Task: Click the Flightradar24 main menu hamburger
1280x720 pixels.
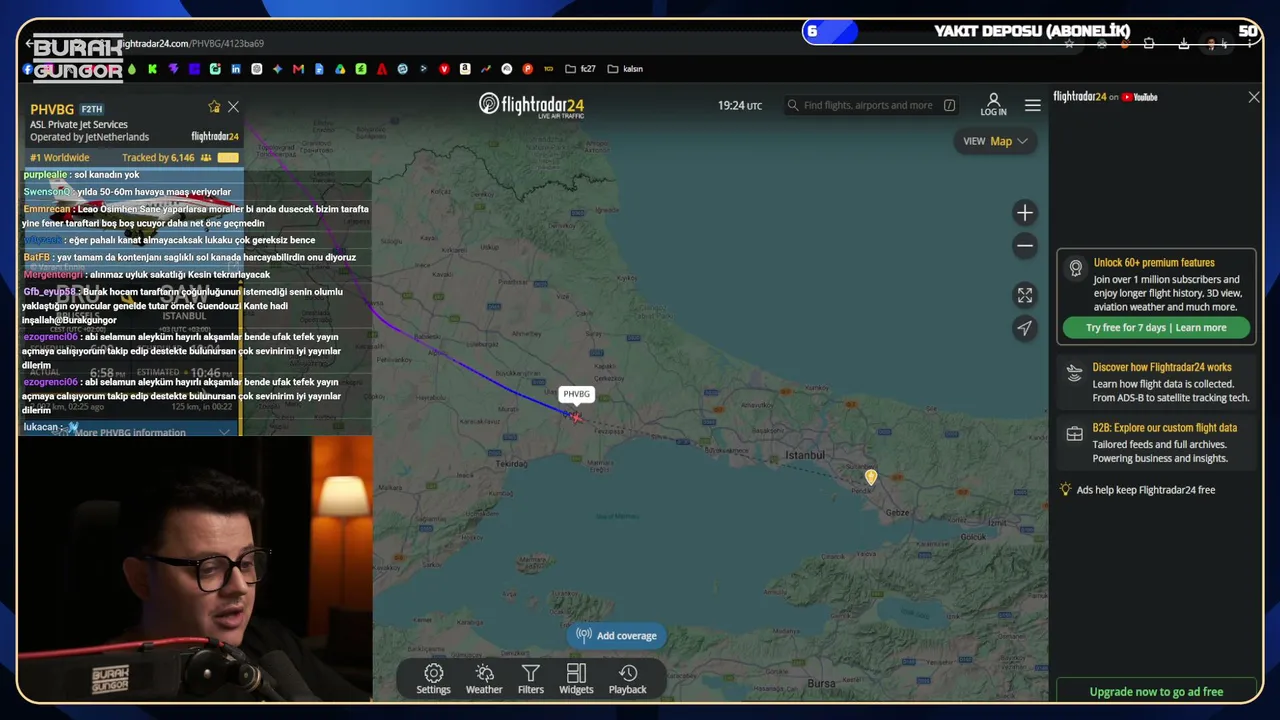Action: [1033, 105]
